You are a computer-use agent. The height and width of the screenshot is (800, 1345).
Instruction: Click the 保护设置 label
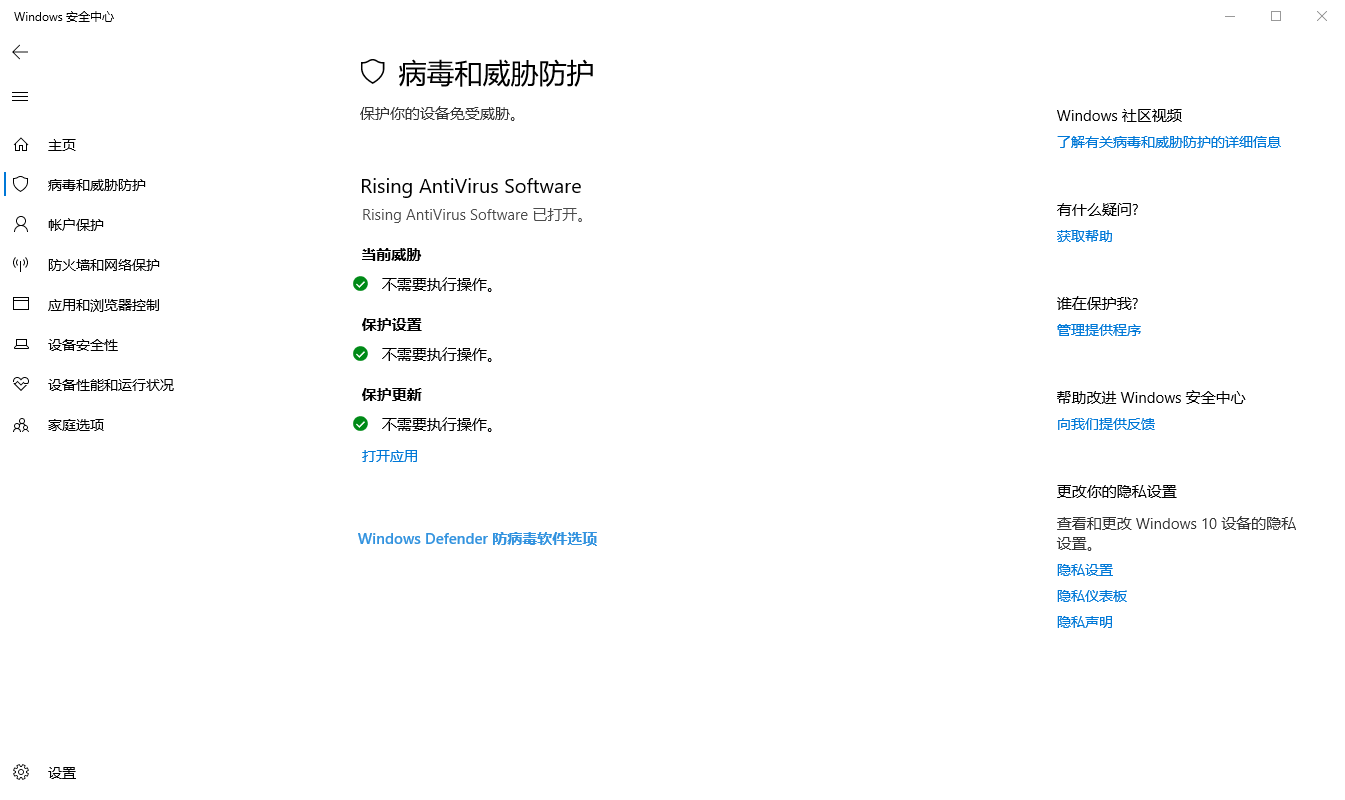(392, 325)
